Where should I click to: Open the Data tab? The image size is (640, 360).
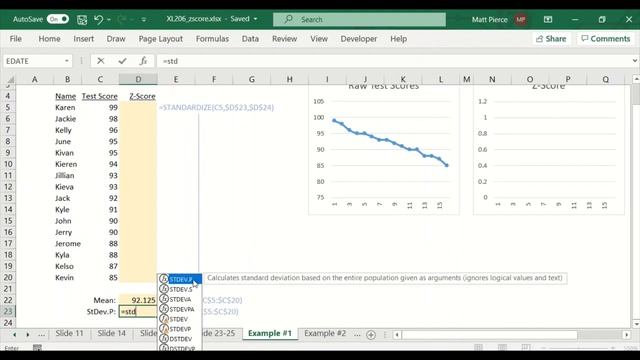pyautogui.click(x=250, y=39)
